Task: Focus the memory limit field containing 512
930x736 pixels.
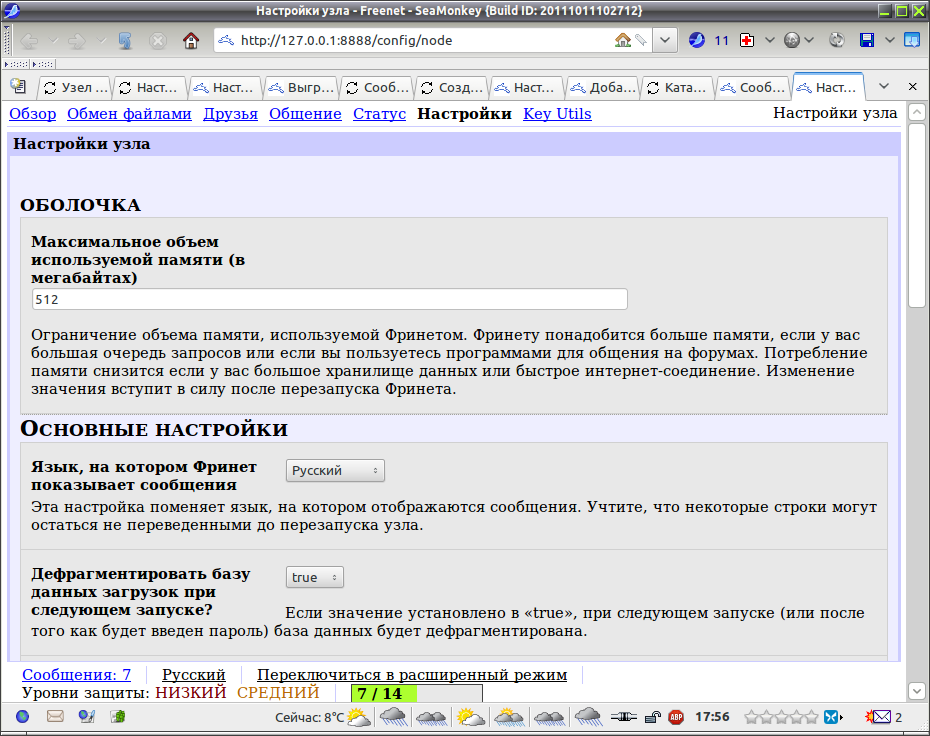Action: coord(330,300)
